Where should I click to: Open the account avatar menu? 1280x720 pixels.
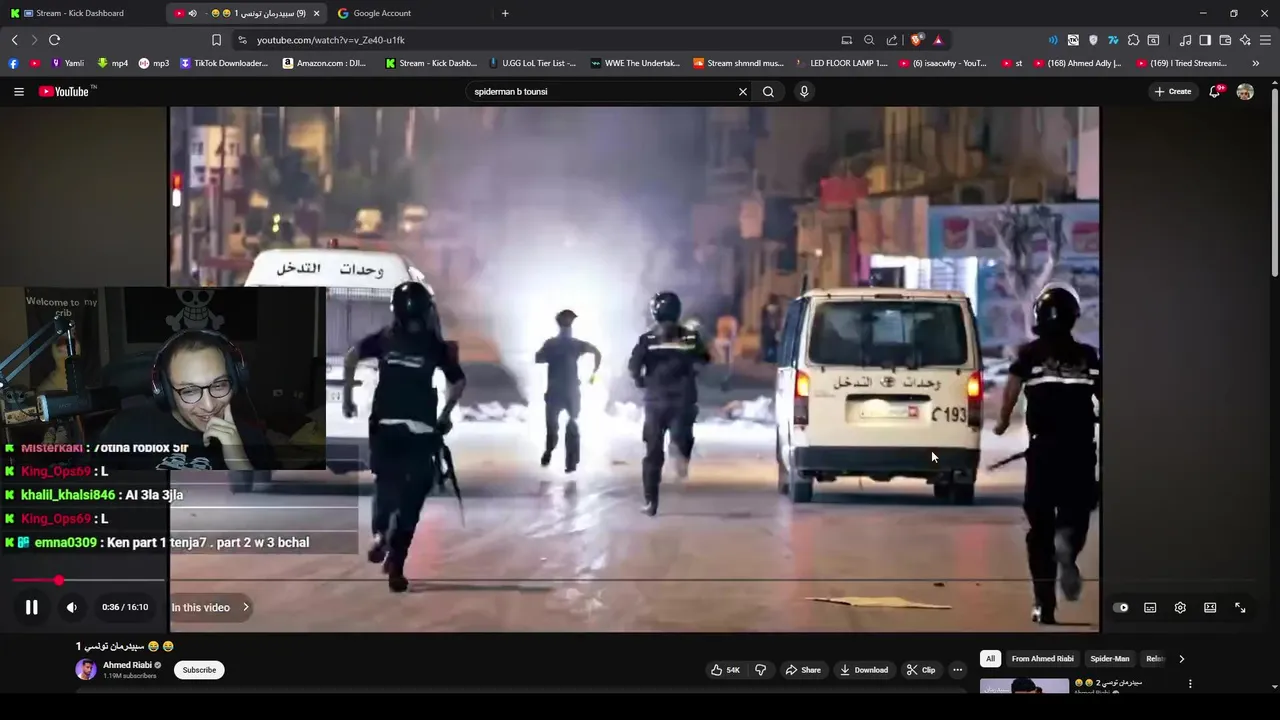(x=1245, y=91)
